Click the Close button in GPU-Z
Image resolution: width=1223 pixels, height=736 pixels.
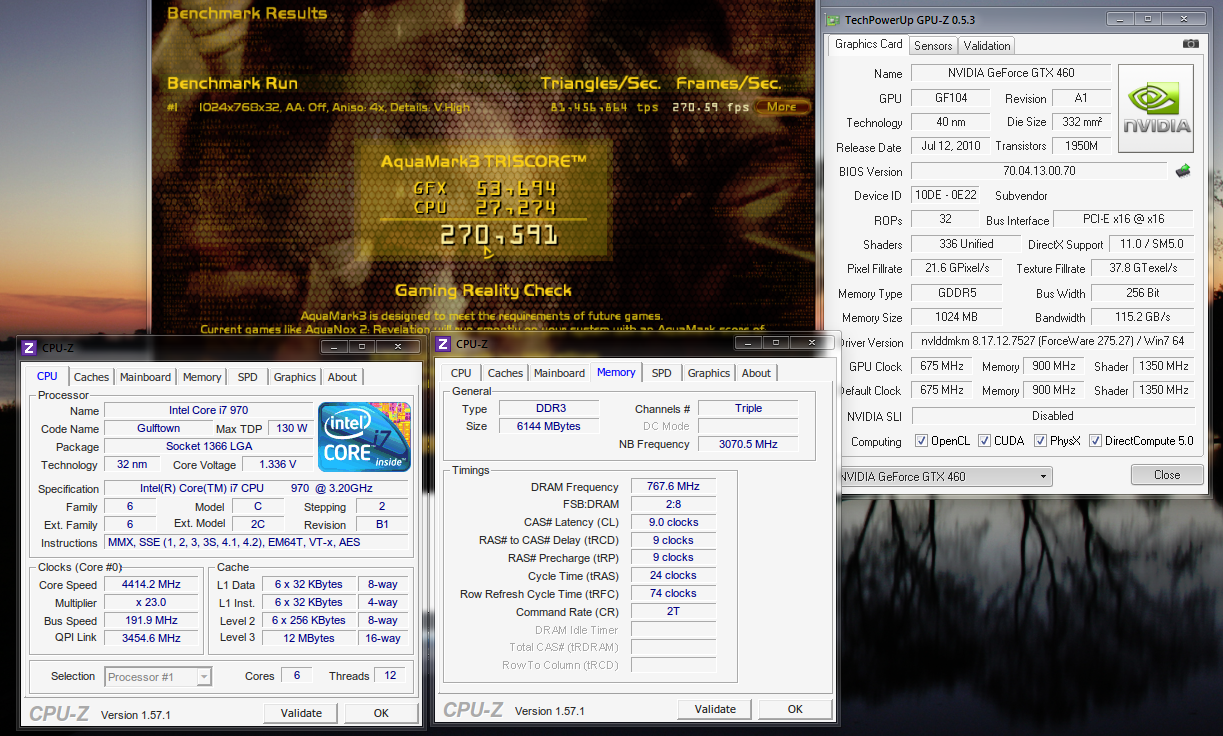(1167, 475)
